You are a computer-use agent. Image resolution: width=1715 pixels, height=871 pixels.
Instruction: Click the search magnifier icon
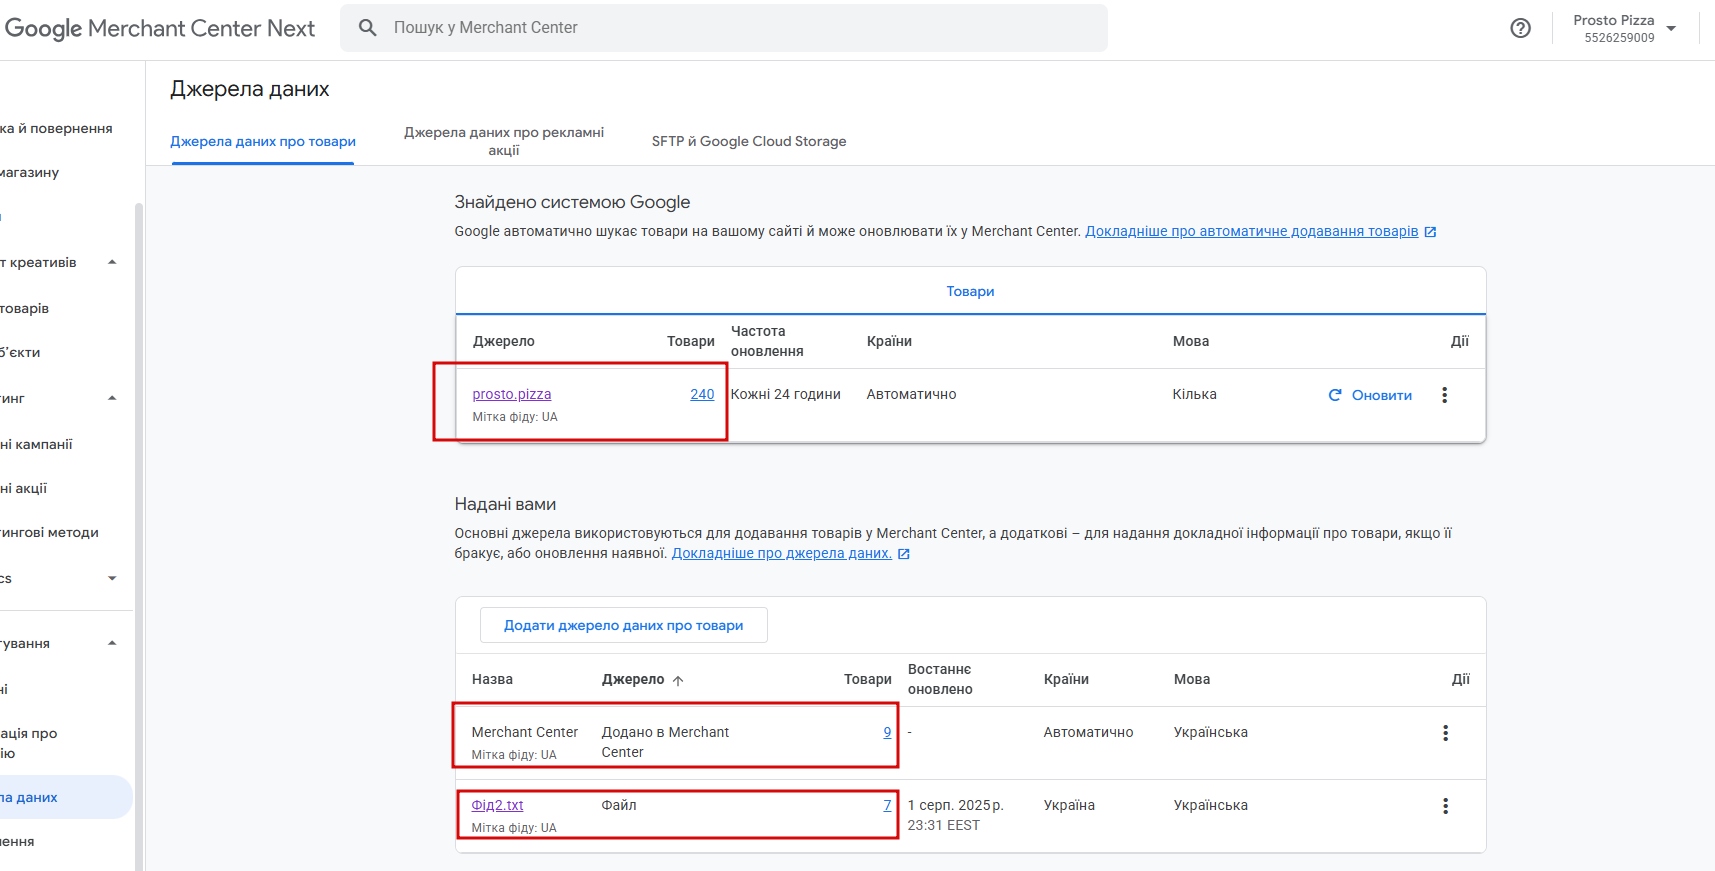pyautogui.click(x=368, y=28)
